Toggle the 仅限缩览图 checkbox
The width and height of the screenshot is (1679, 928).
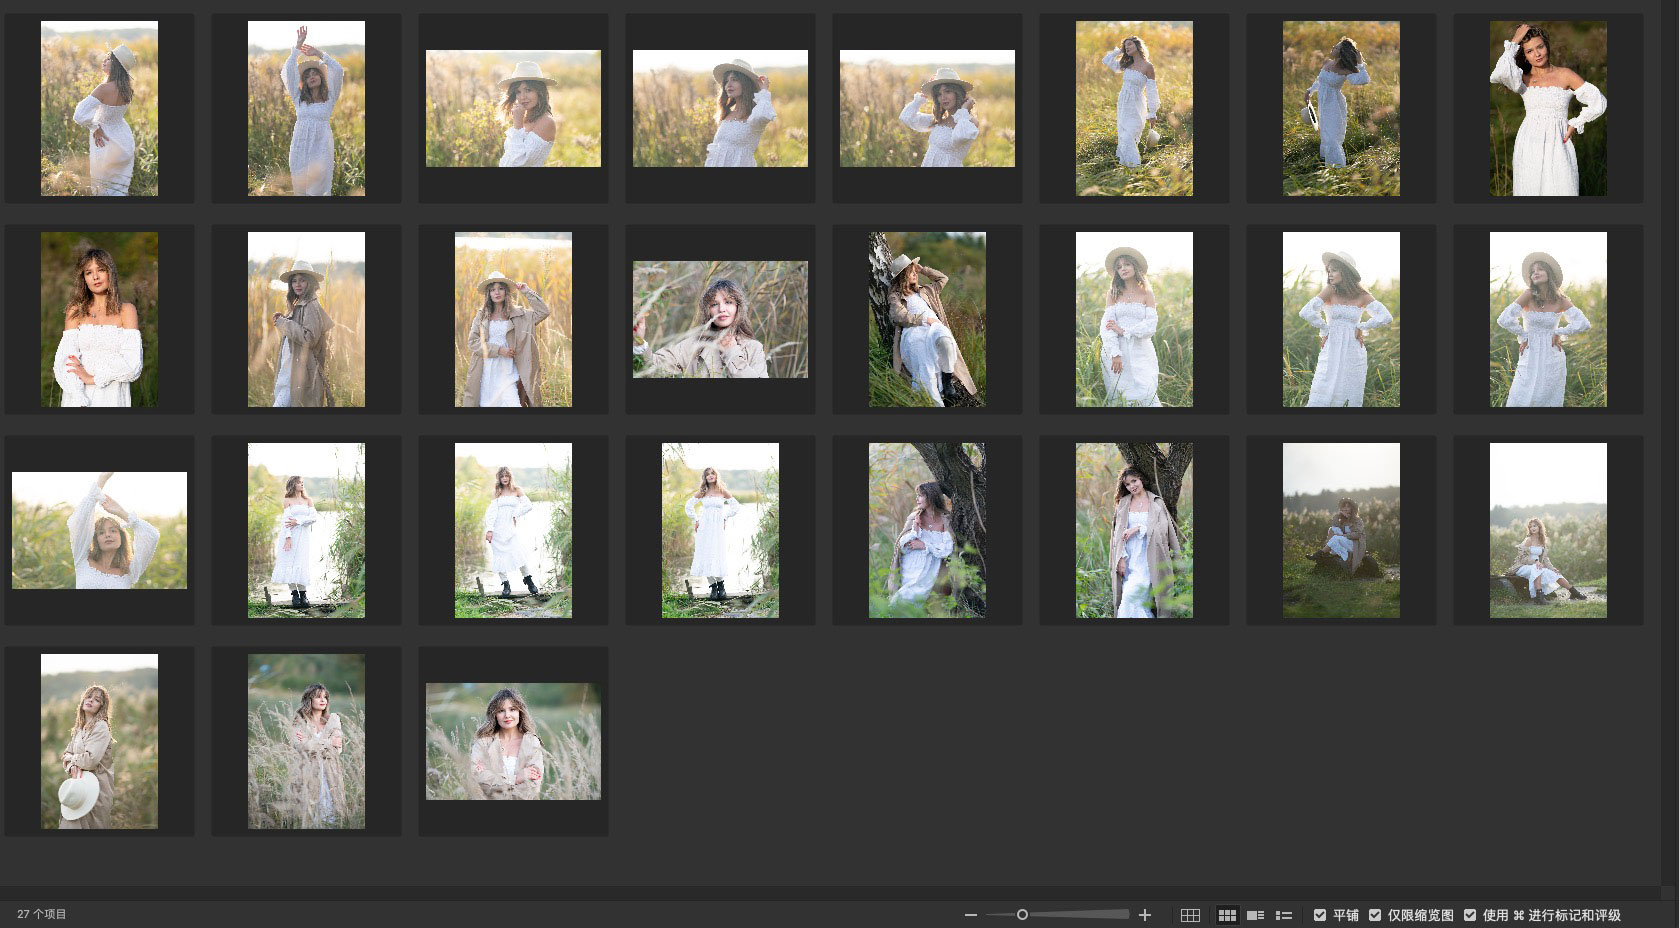pyautogui.click(x=1375, y=915)
